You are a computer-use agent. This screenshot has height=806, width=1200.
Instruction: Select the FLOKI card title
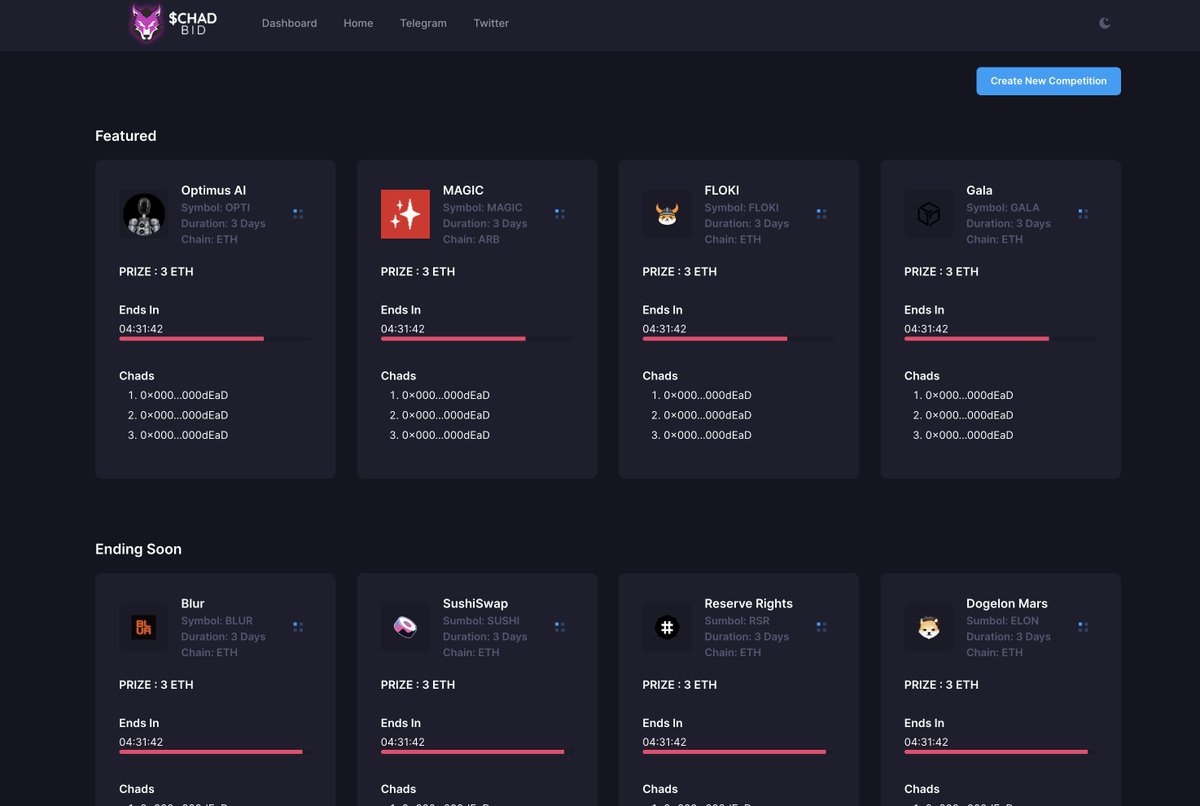(722, 190)
